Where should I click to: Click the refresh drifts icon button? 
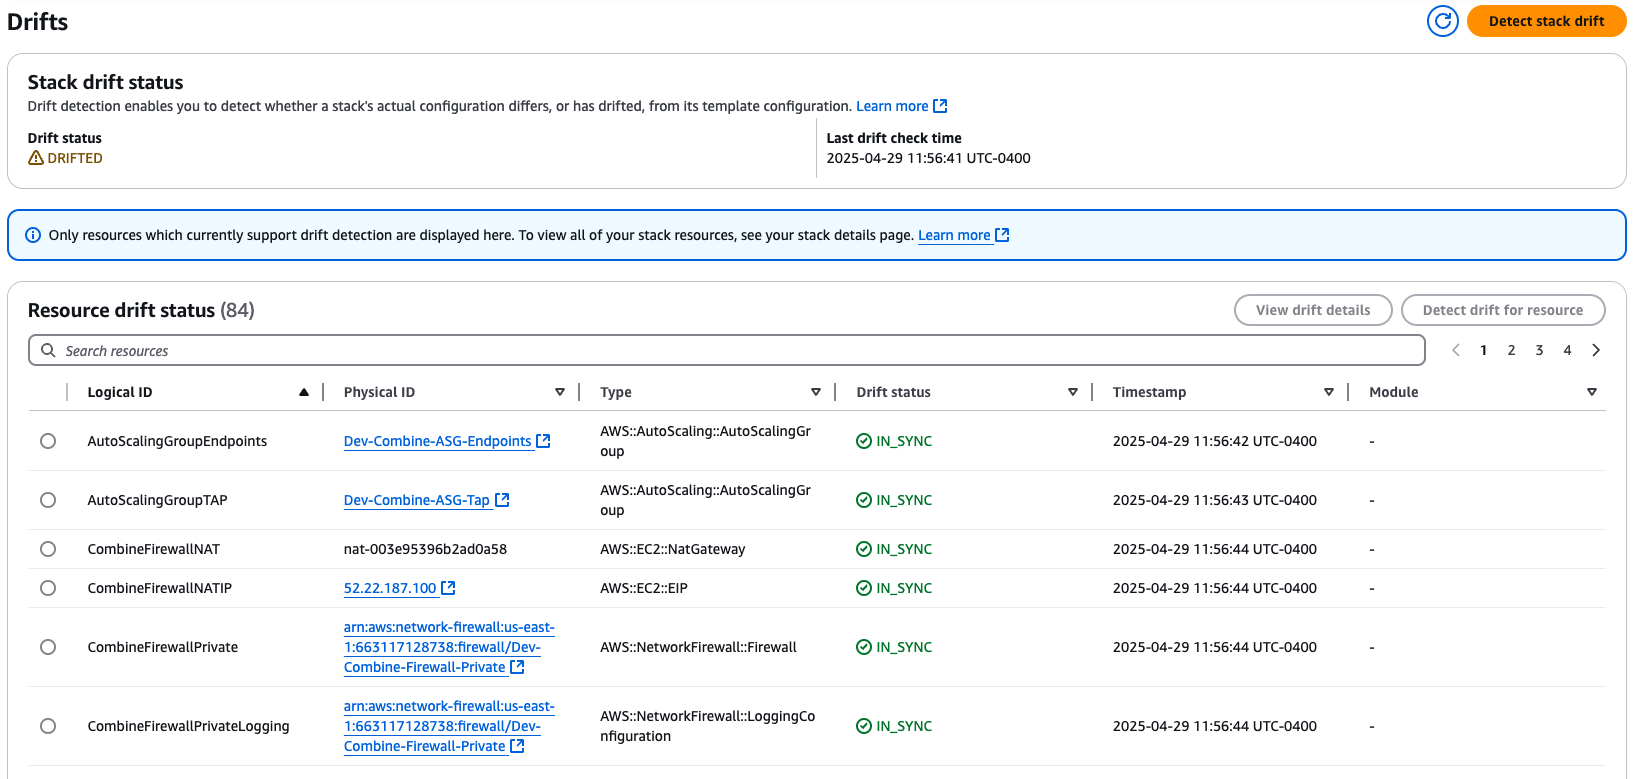pyautogui.click(x=1442, y=21)
